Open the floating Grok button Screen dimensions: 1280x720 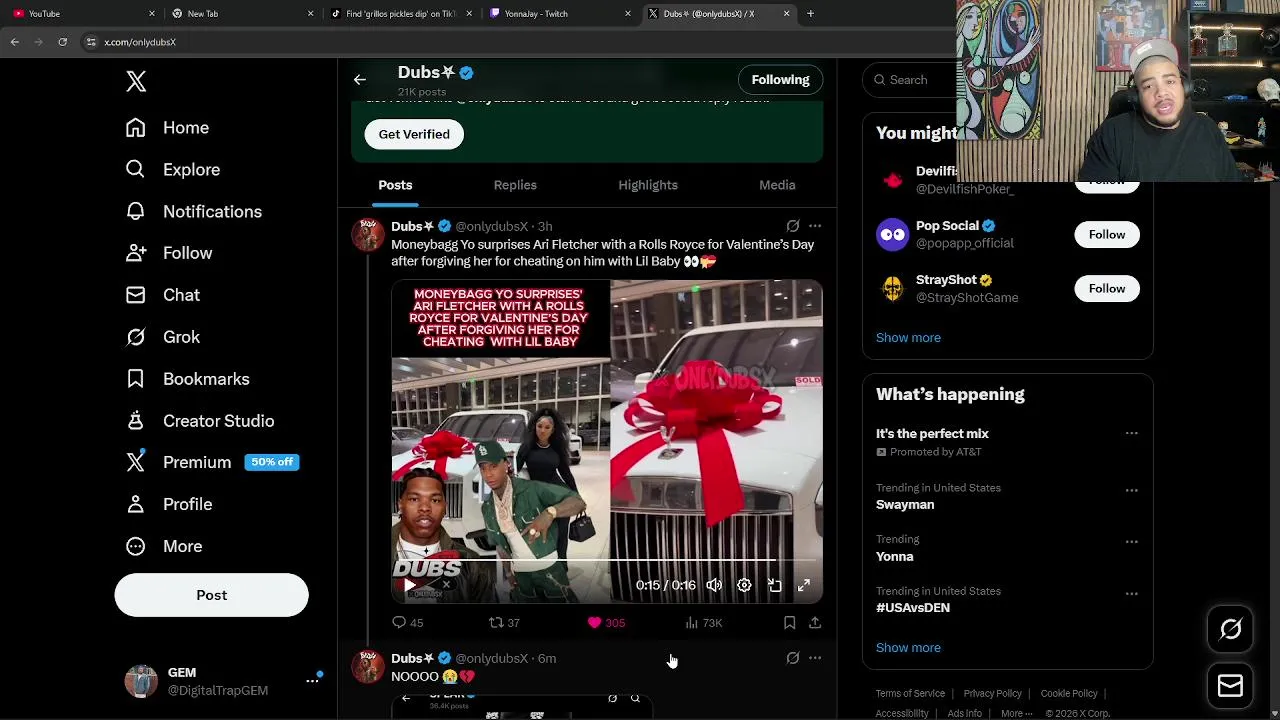1230,629
